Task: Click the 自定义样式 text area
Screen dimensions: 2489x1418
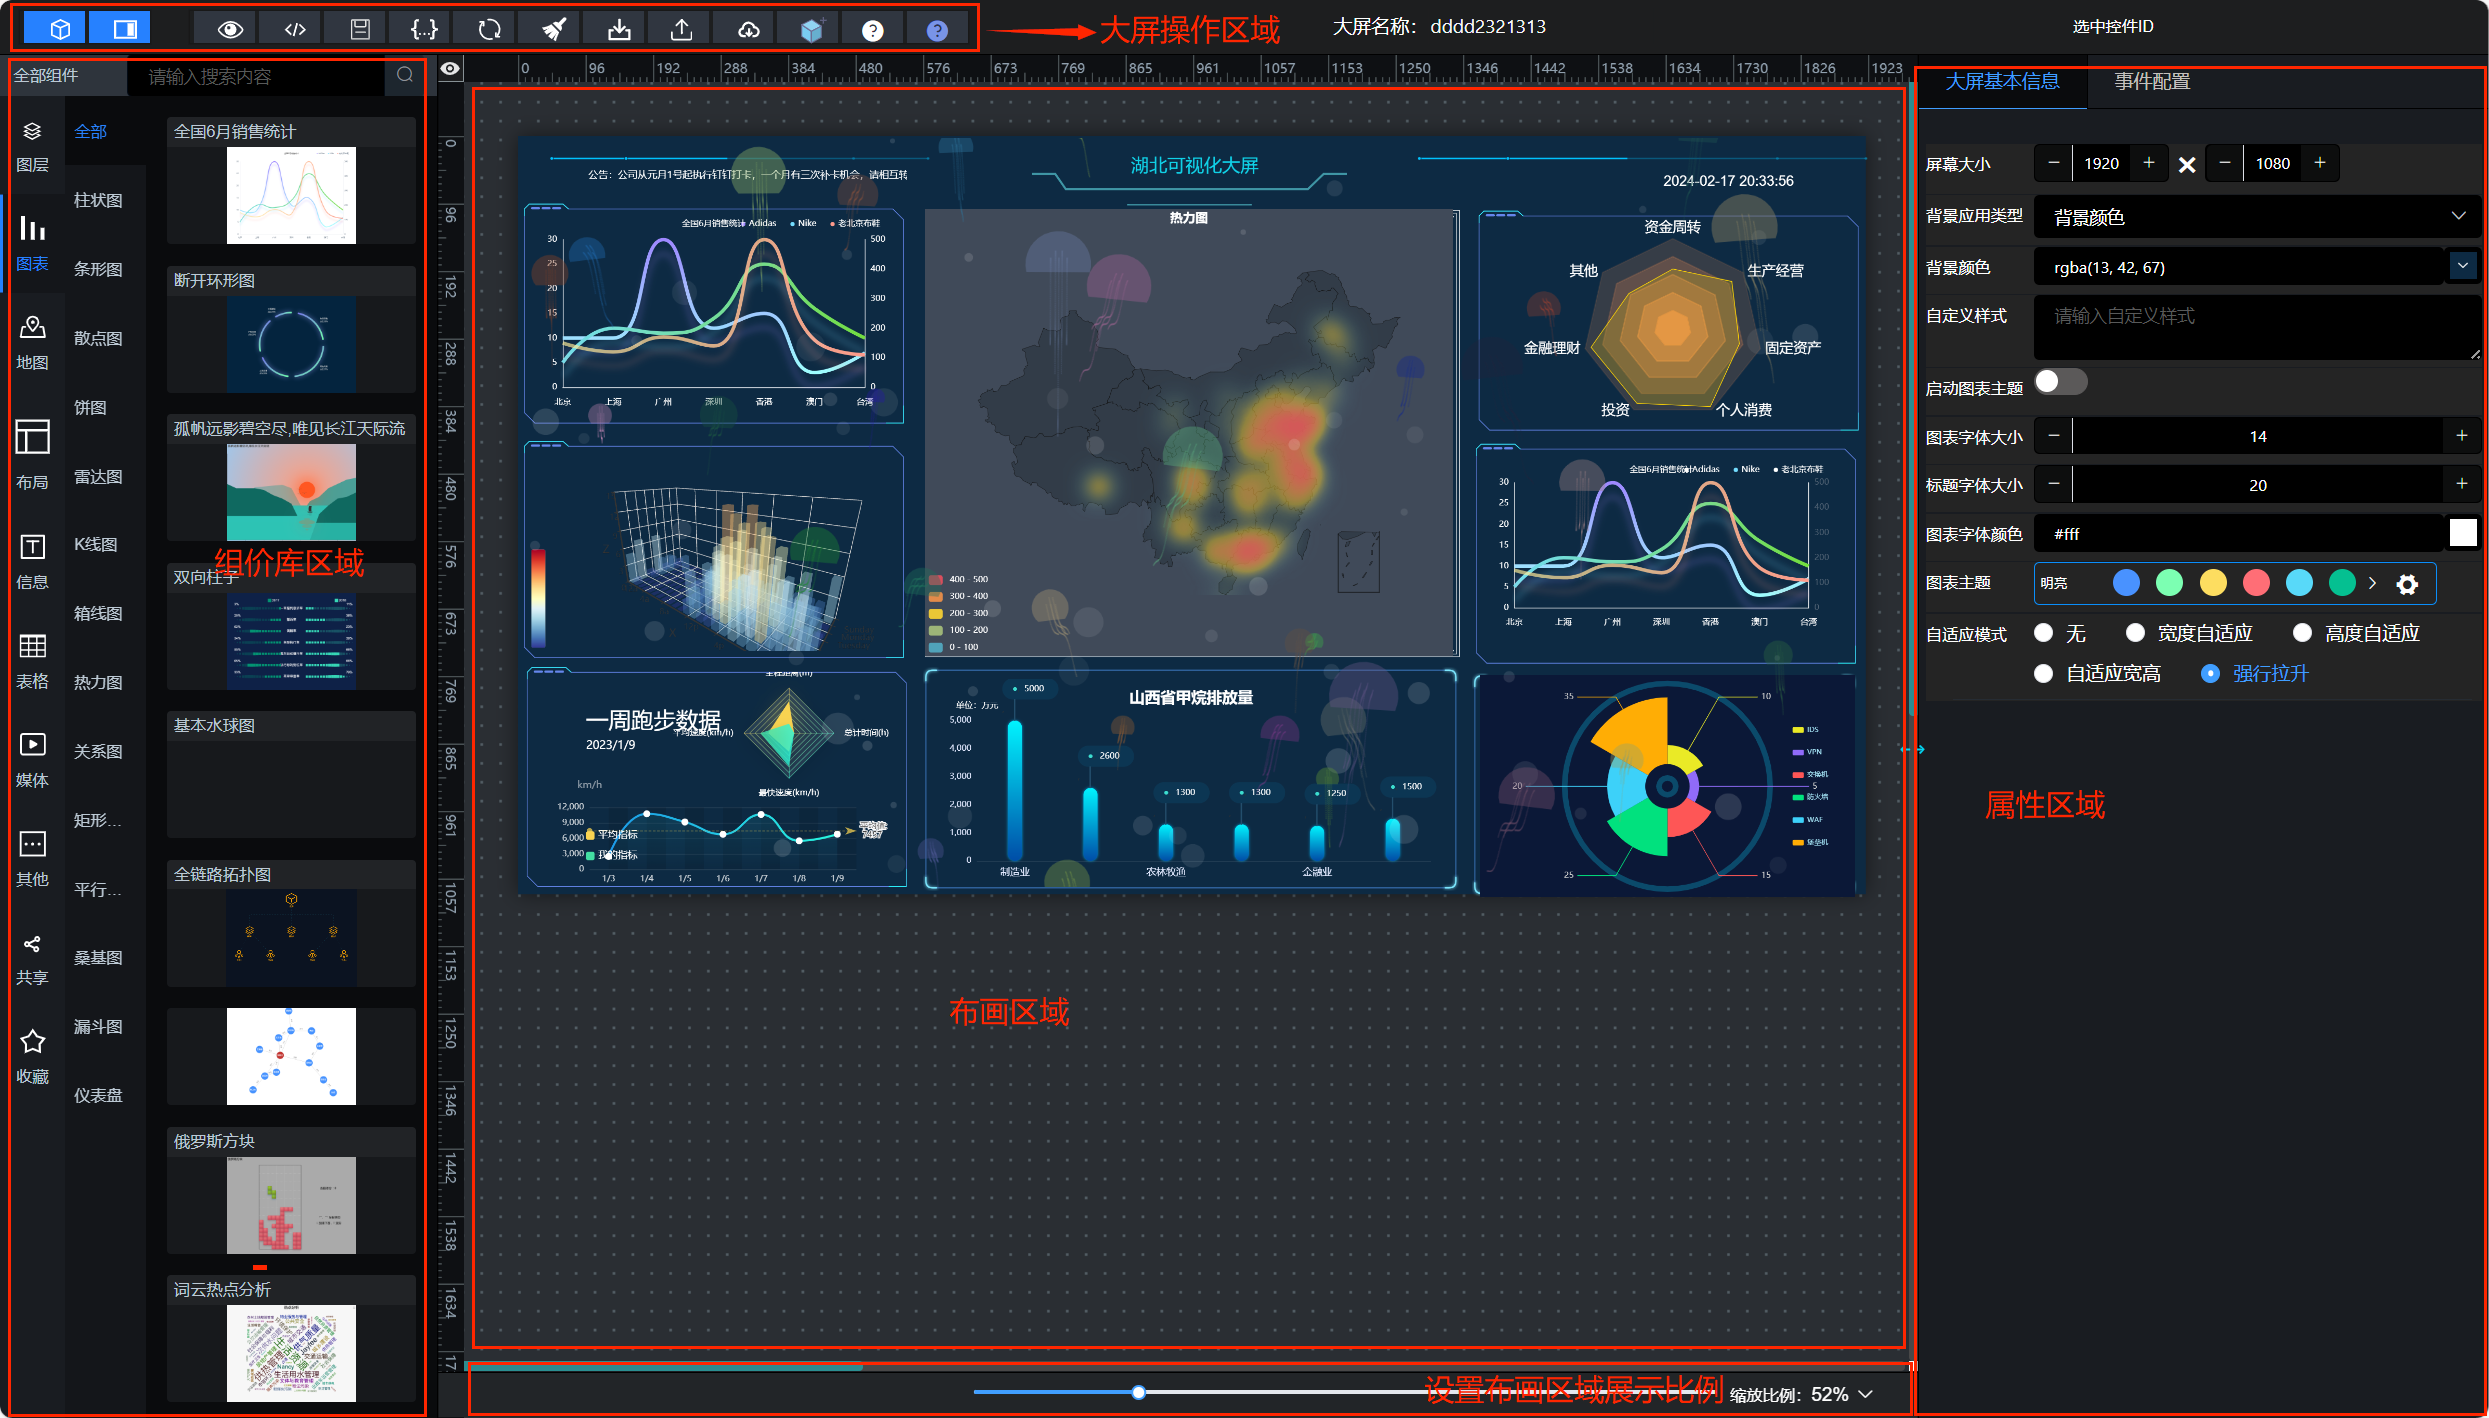Action: point(2258,327)
